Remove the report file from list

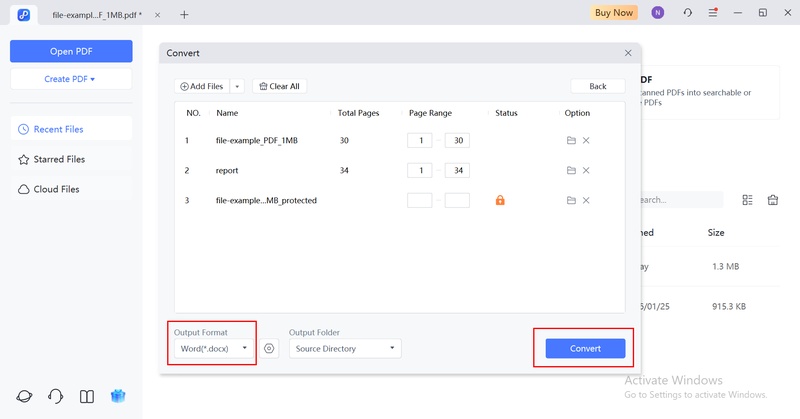[586, 171]
